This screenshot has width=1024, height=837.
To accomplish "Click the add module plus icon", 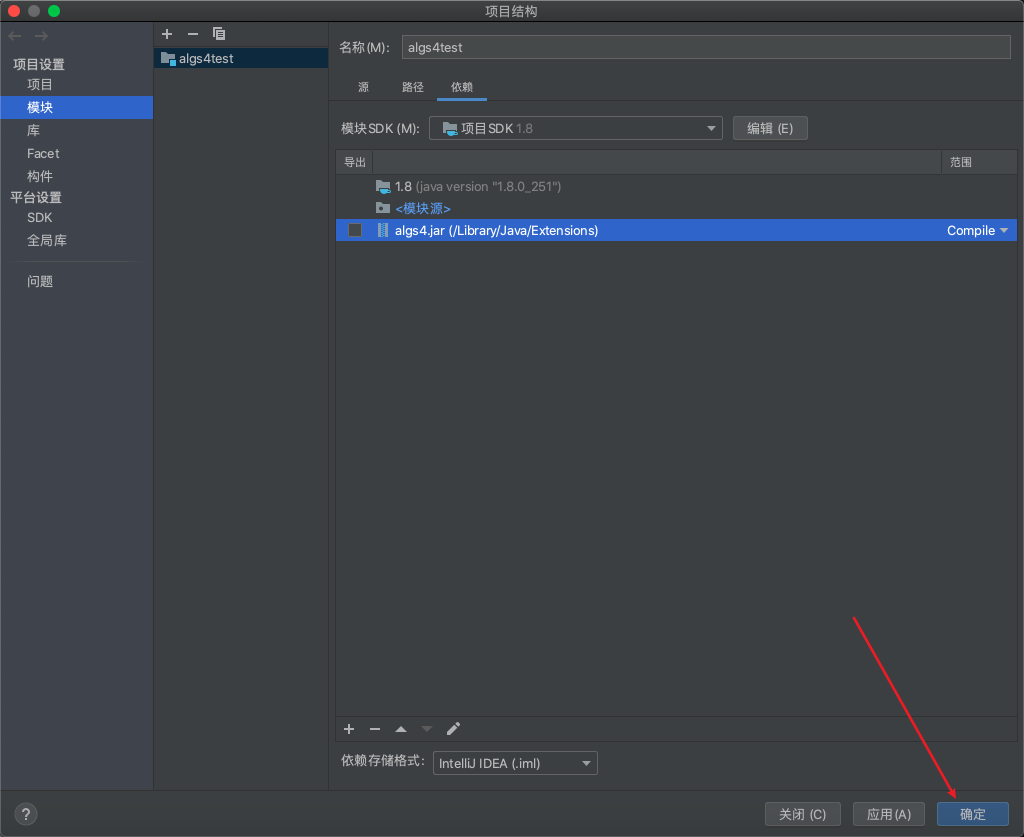I will coord(167,34).
